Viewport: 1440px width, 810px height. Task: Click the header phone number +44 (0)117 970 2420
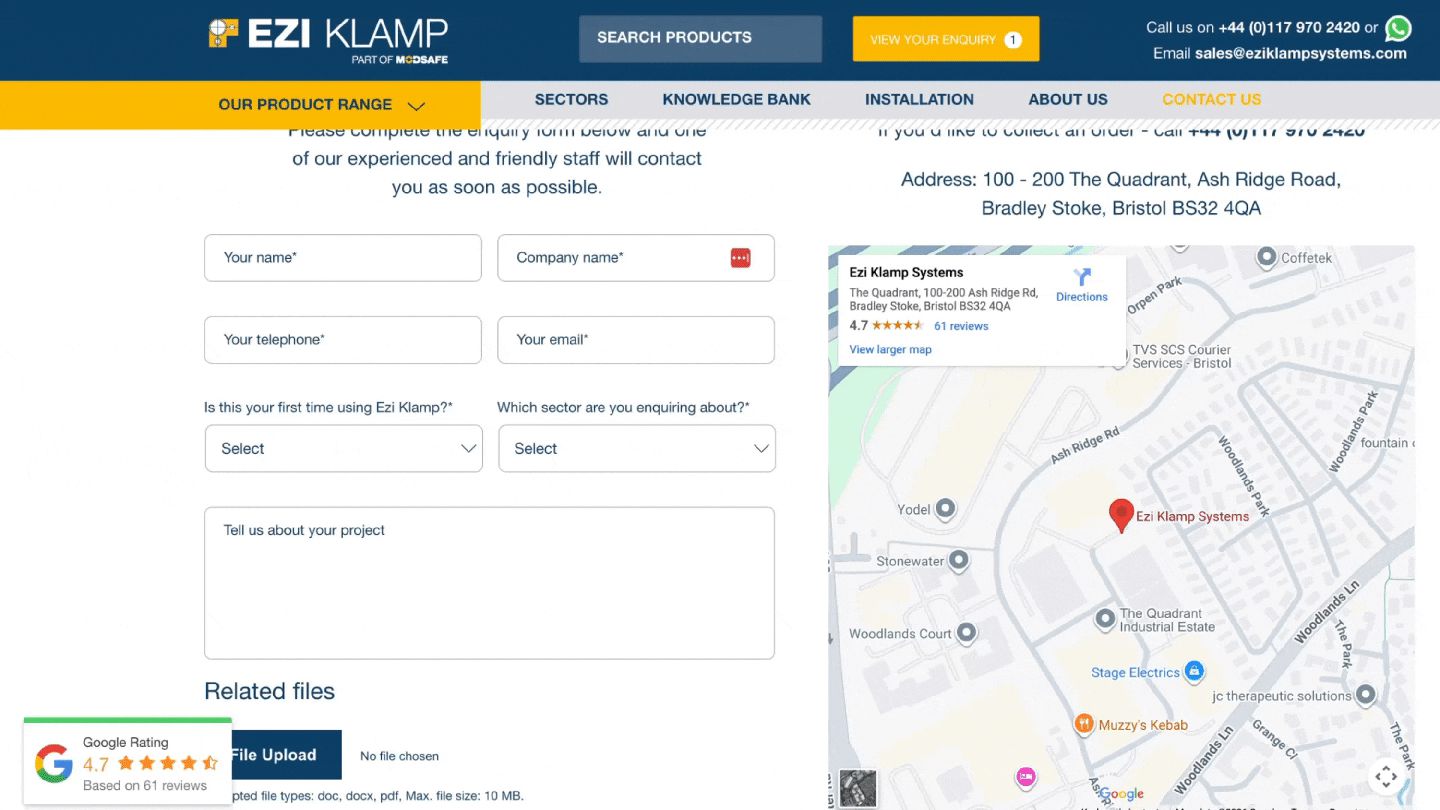point(1289,27)
